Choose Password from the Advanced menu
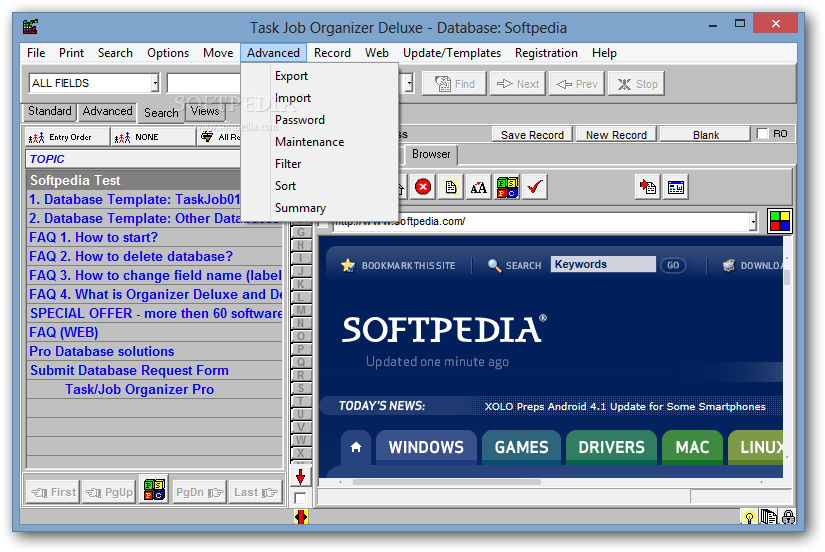The image size is (825, 552). [x=299, y=120]
